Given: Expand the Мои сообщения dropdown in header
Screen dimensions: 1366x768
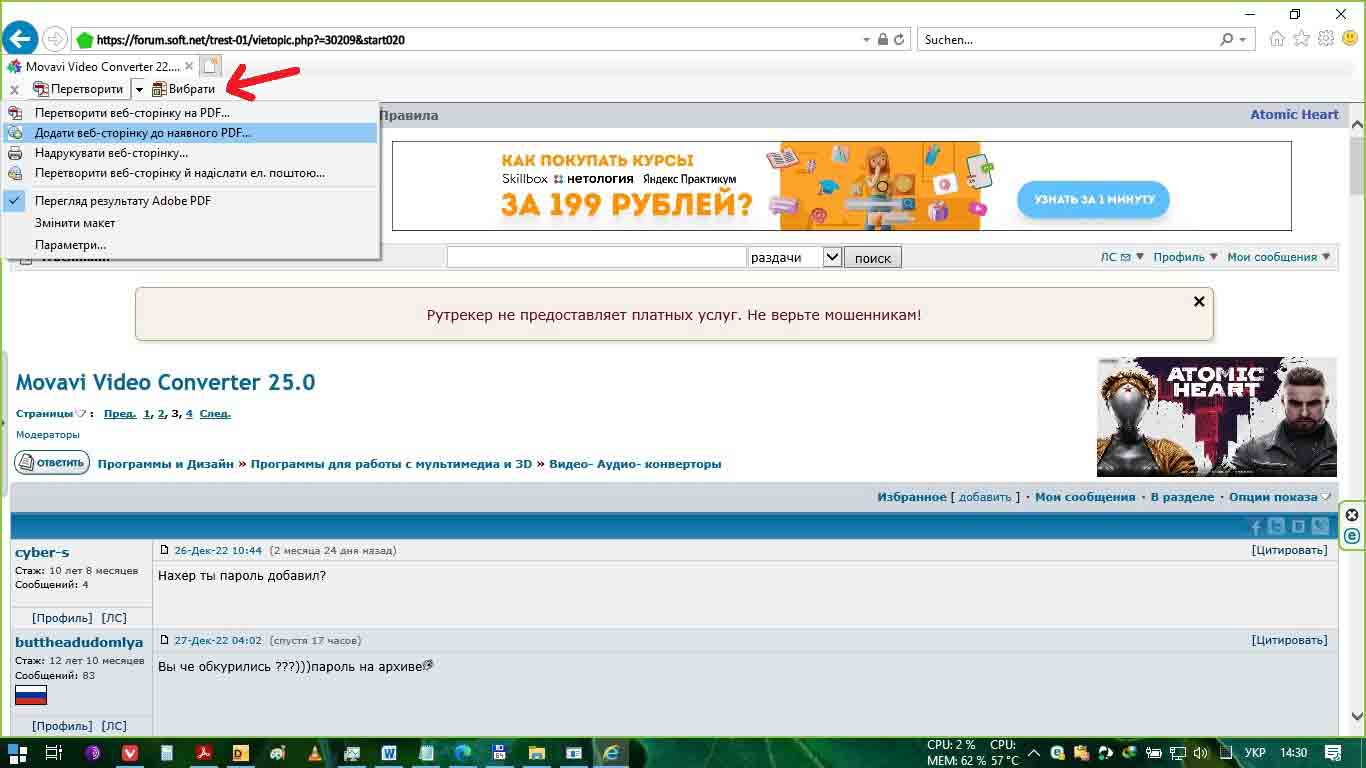Looking at the screenshot, I should (1278, 257).
